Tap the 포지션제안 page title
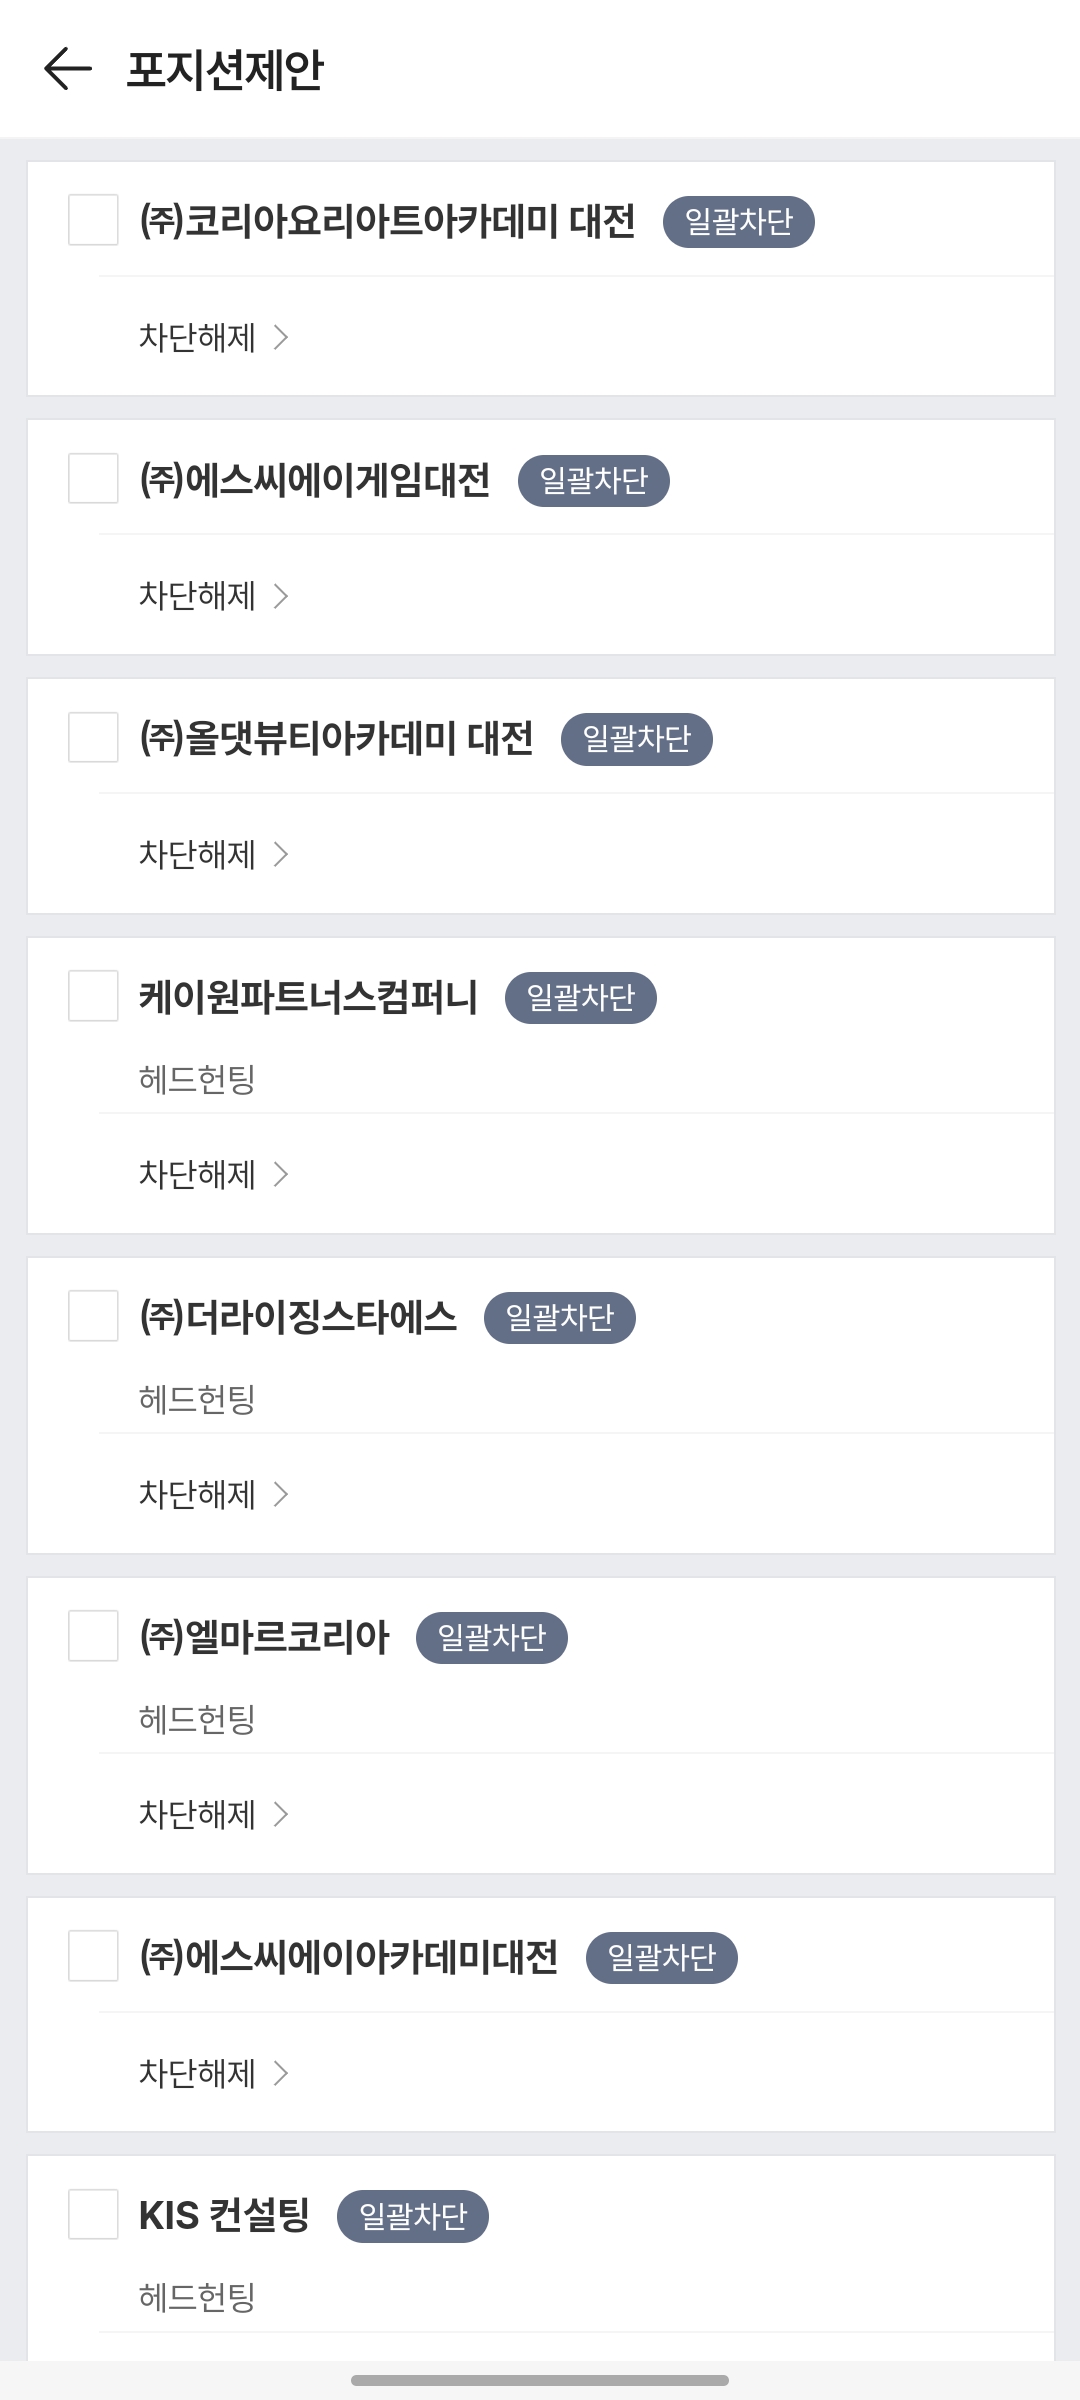Image resolution: width=1080 pixels, height=2400 pixels. [225, 70]
